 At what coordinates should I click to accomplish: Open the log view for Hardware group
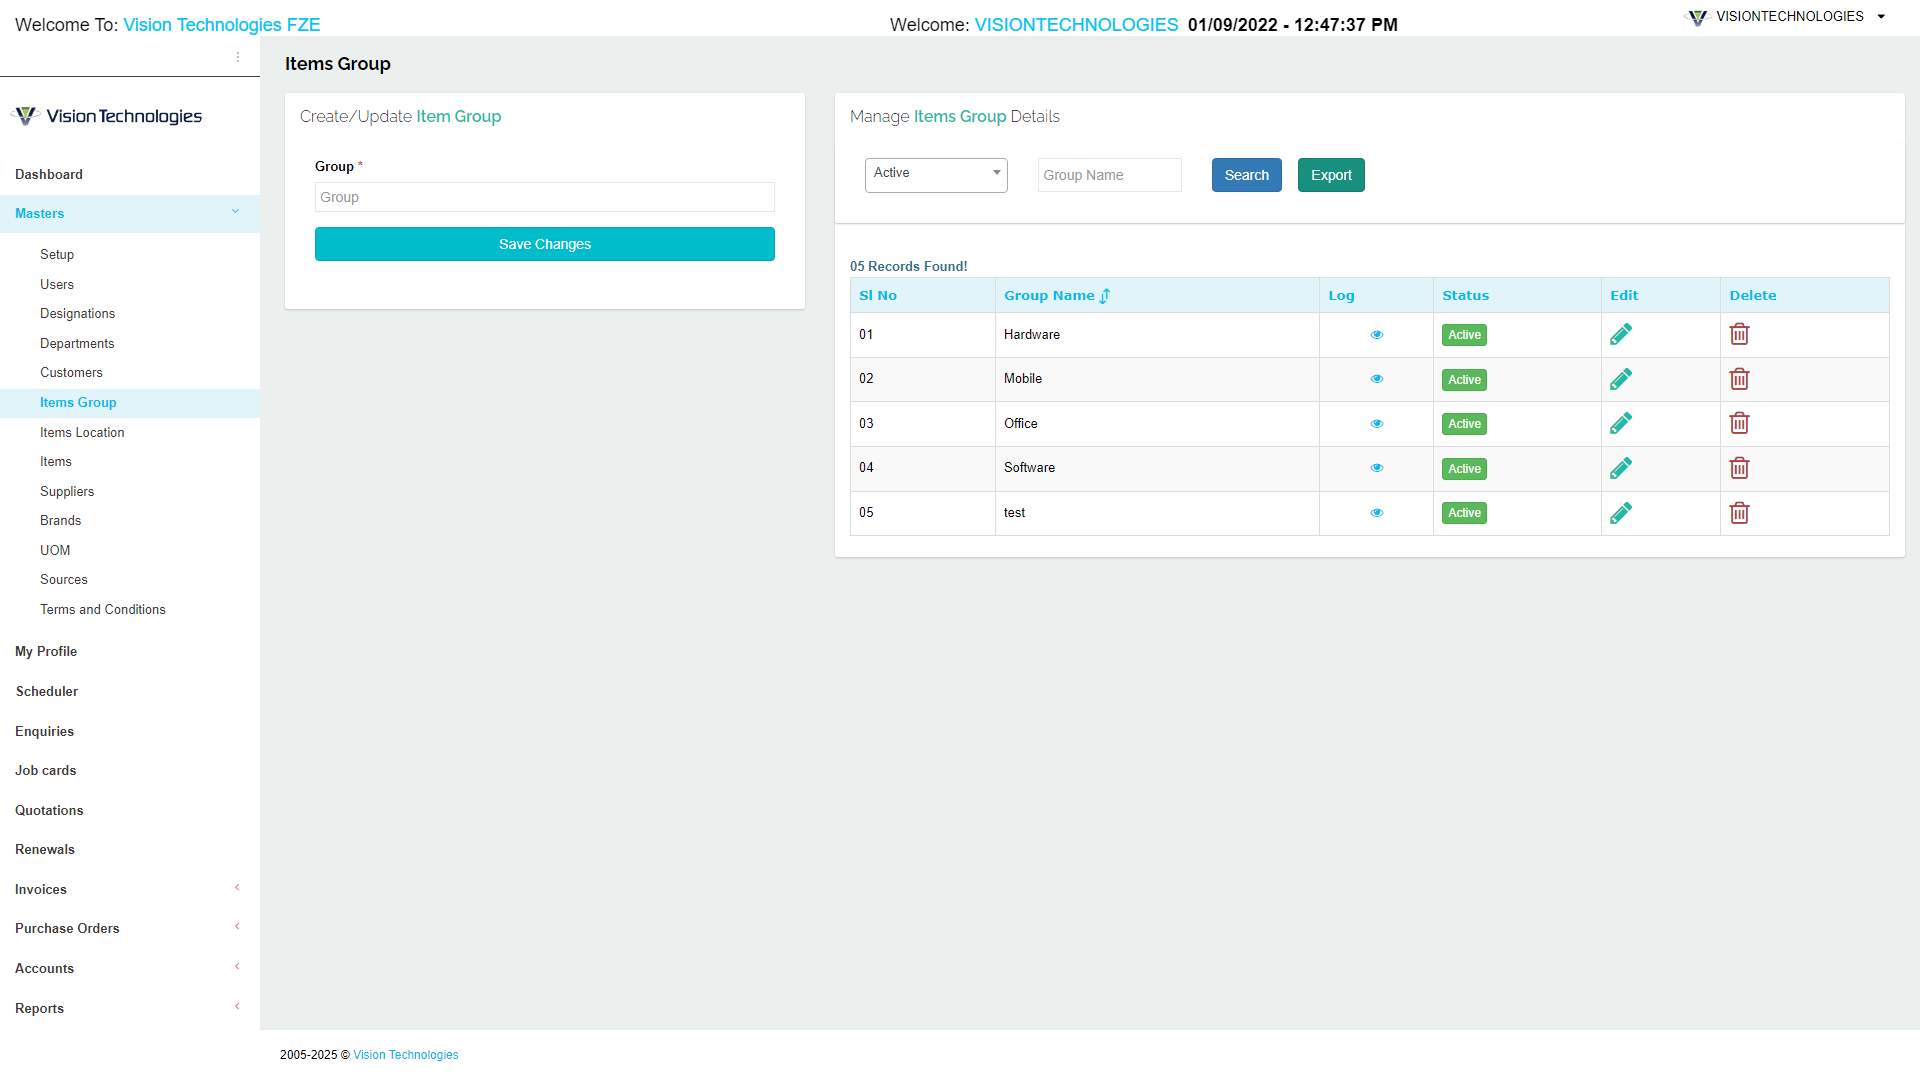click(x=1377, y=334)
